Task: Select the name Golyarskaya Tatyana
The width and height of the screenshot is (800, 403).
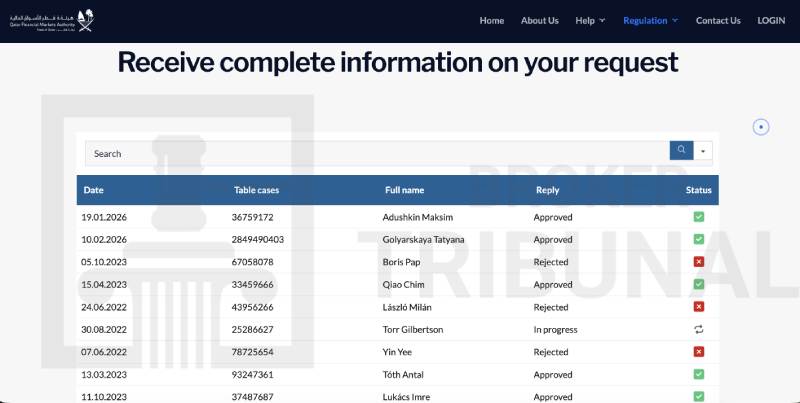Action: [x=423, y=240]
